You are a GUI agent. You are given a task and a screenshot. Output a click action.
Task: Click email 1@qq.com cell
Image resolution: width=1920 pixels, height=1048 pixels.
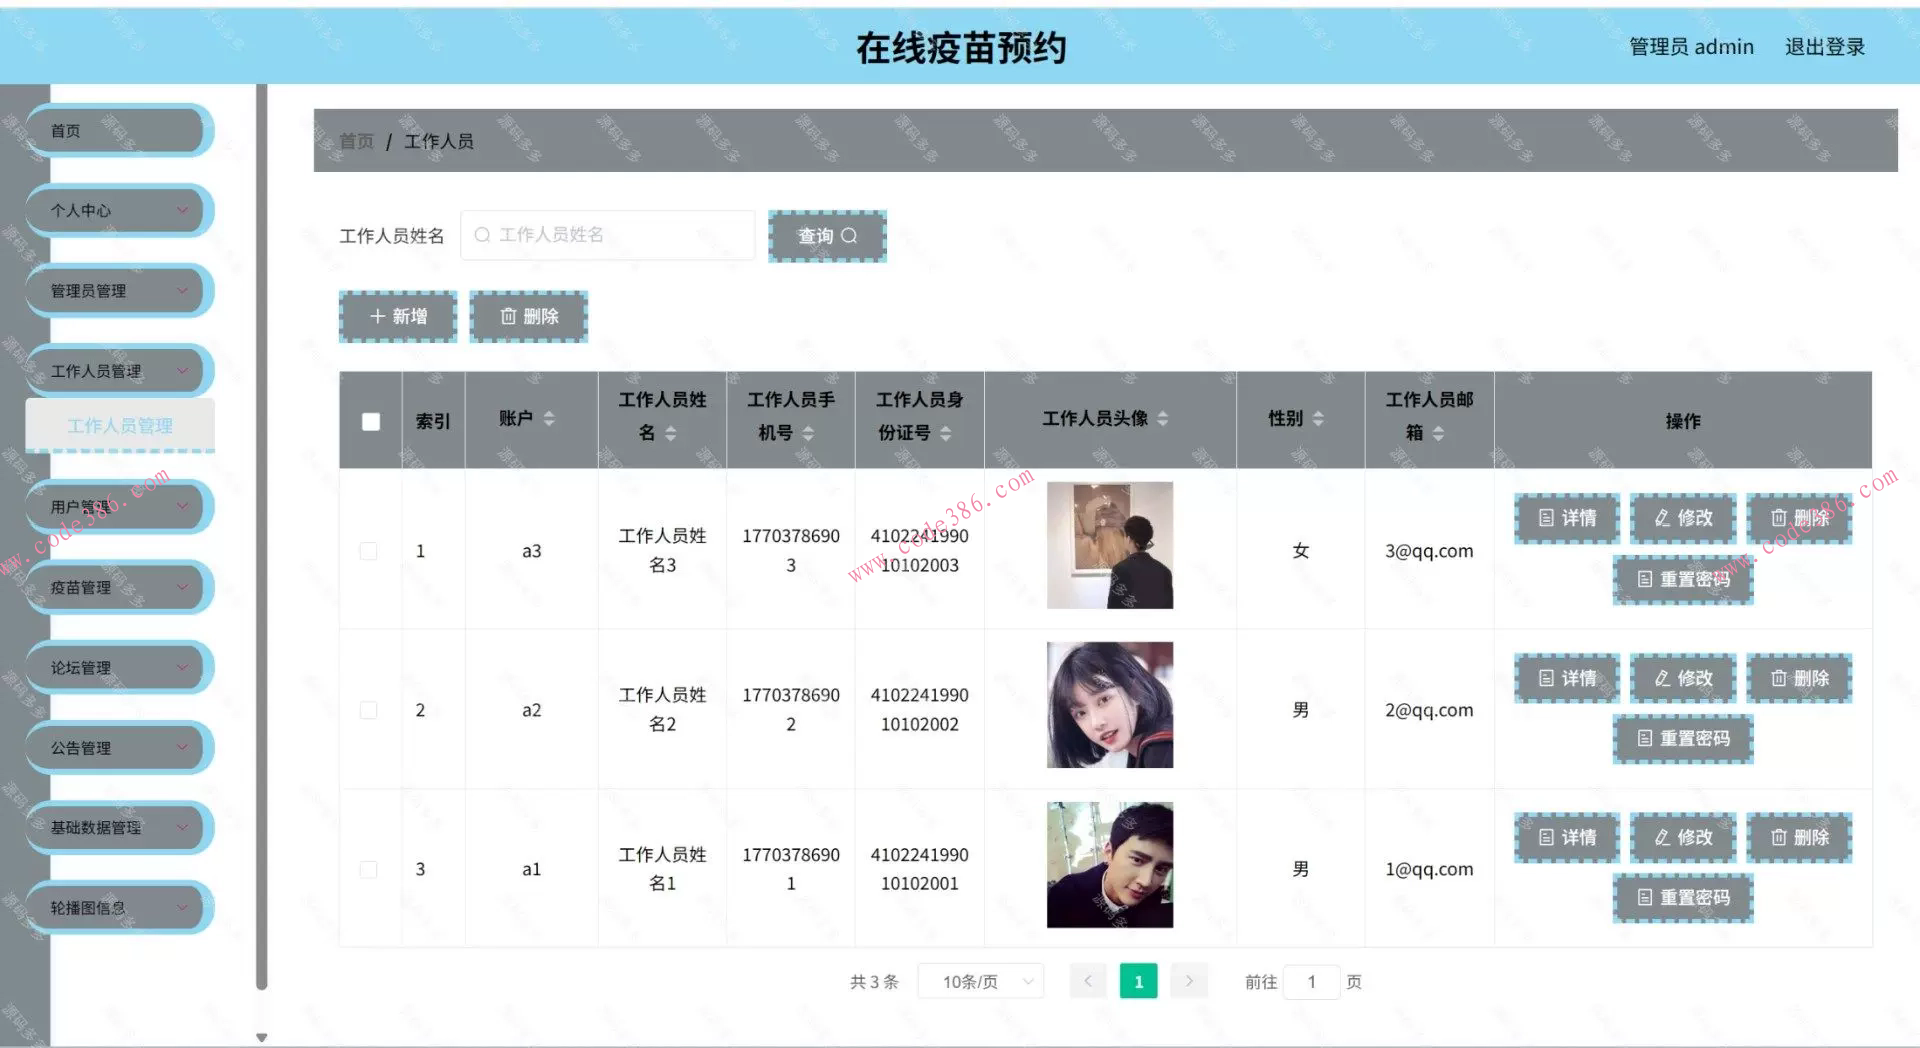[1429, 869]
